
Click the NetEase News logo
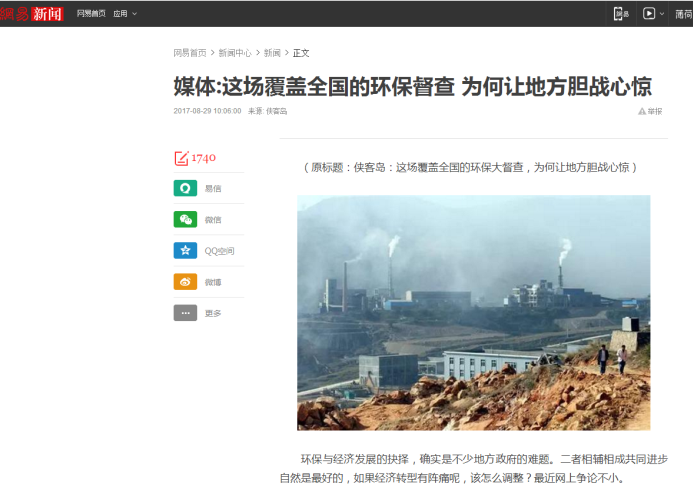click(31, 14)
